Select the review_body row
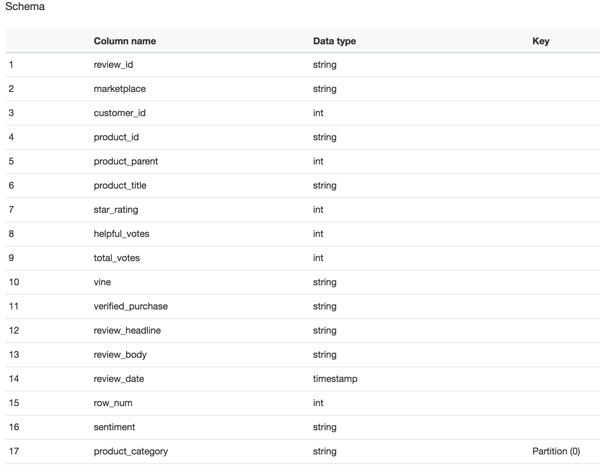The image size is (600, 465). [x=302, y=354]
